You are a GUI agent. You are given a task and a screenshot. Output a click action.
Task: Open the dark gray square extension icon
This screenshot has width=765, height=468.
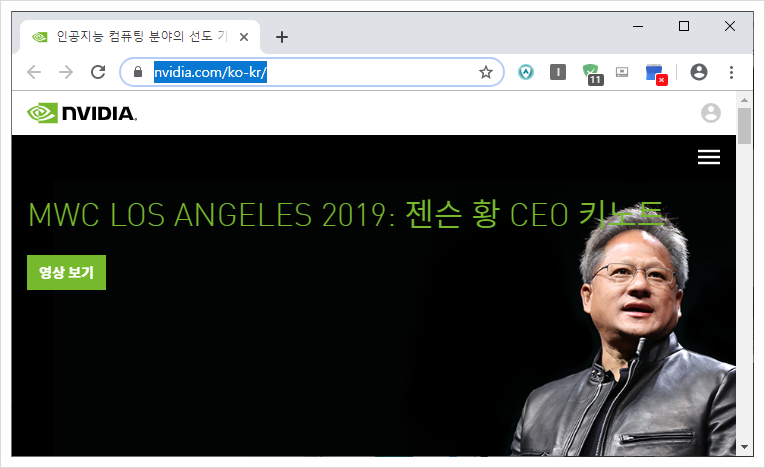(558, 72)
